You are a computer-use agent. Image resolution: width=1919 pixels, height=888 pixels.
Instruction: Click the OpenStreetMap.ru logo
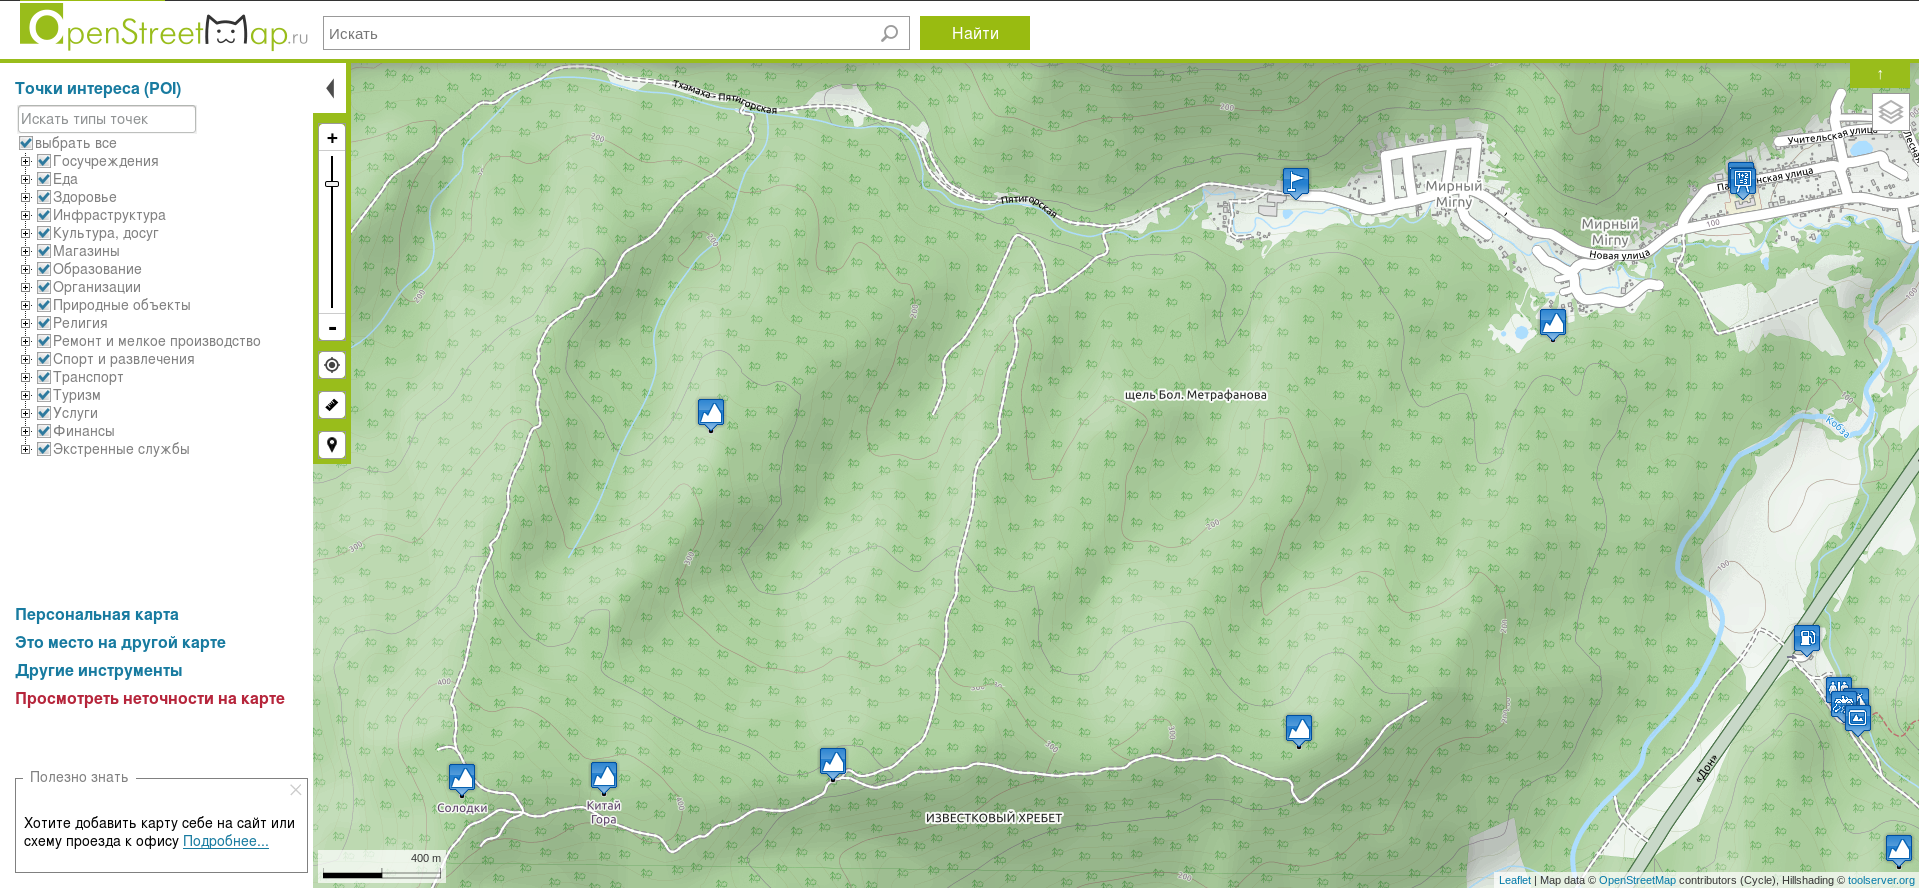point(164,28)
